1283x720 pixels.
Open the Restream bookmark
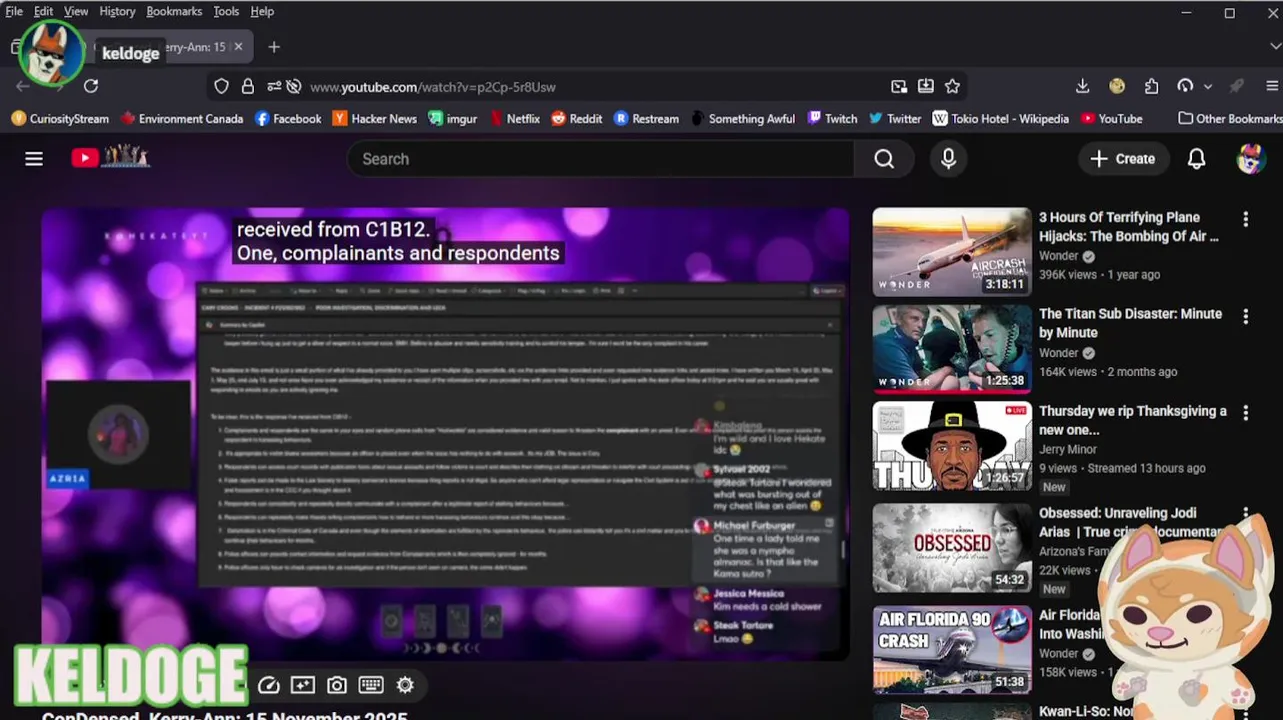pos(647,118)
